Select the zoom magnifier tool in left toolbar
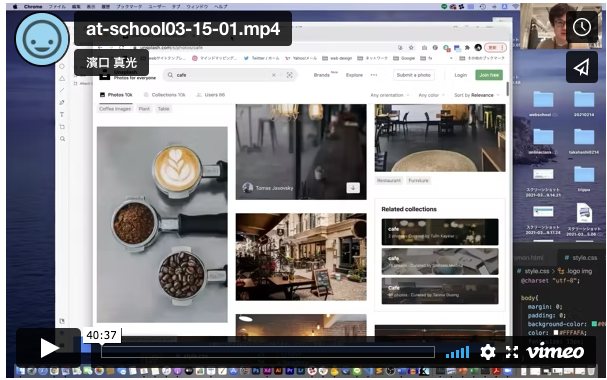This screenshot has height=380, width=607. click(x=62, y=139)
